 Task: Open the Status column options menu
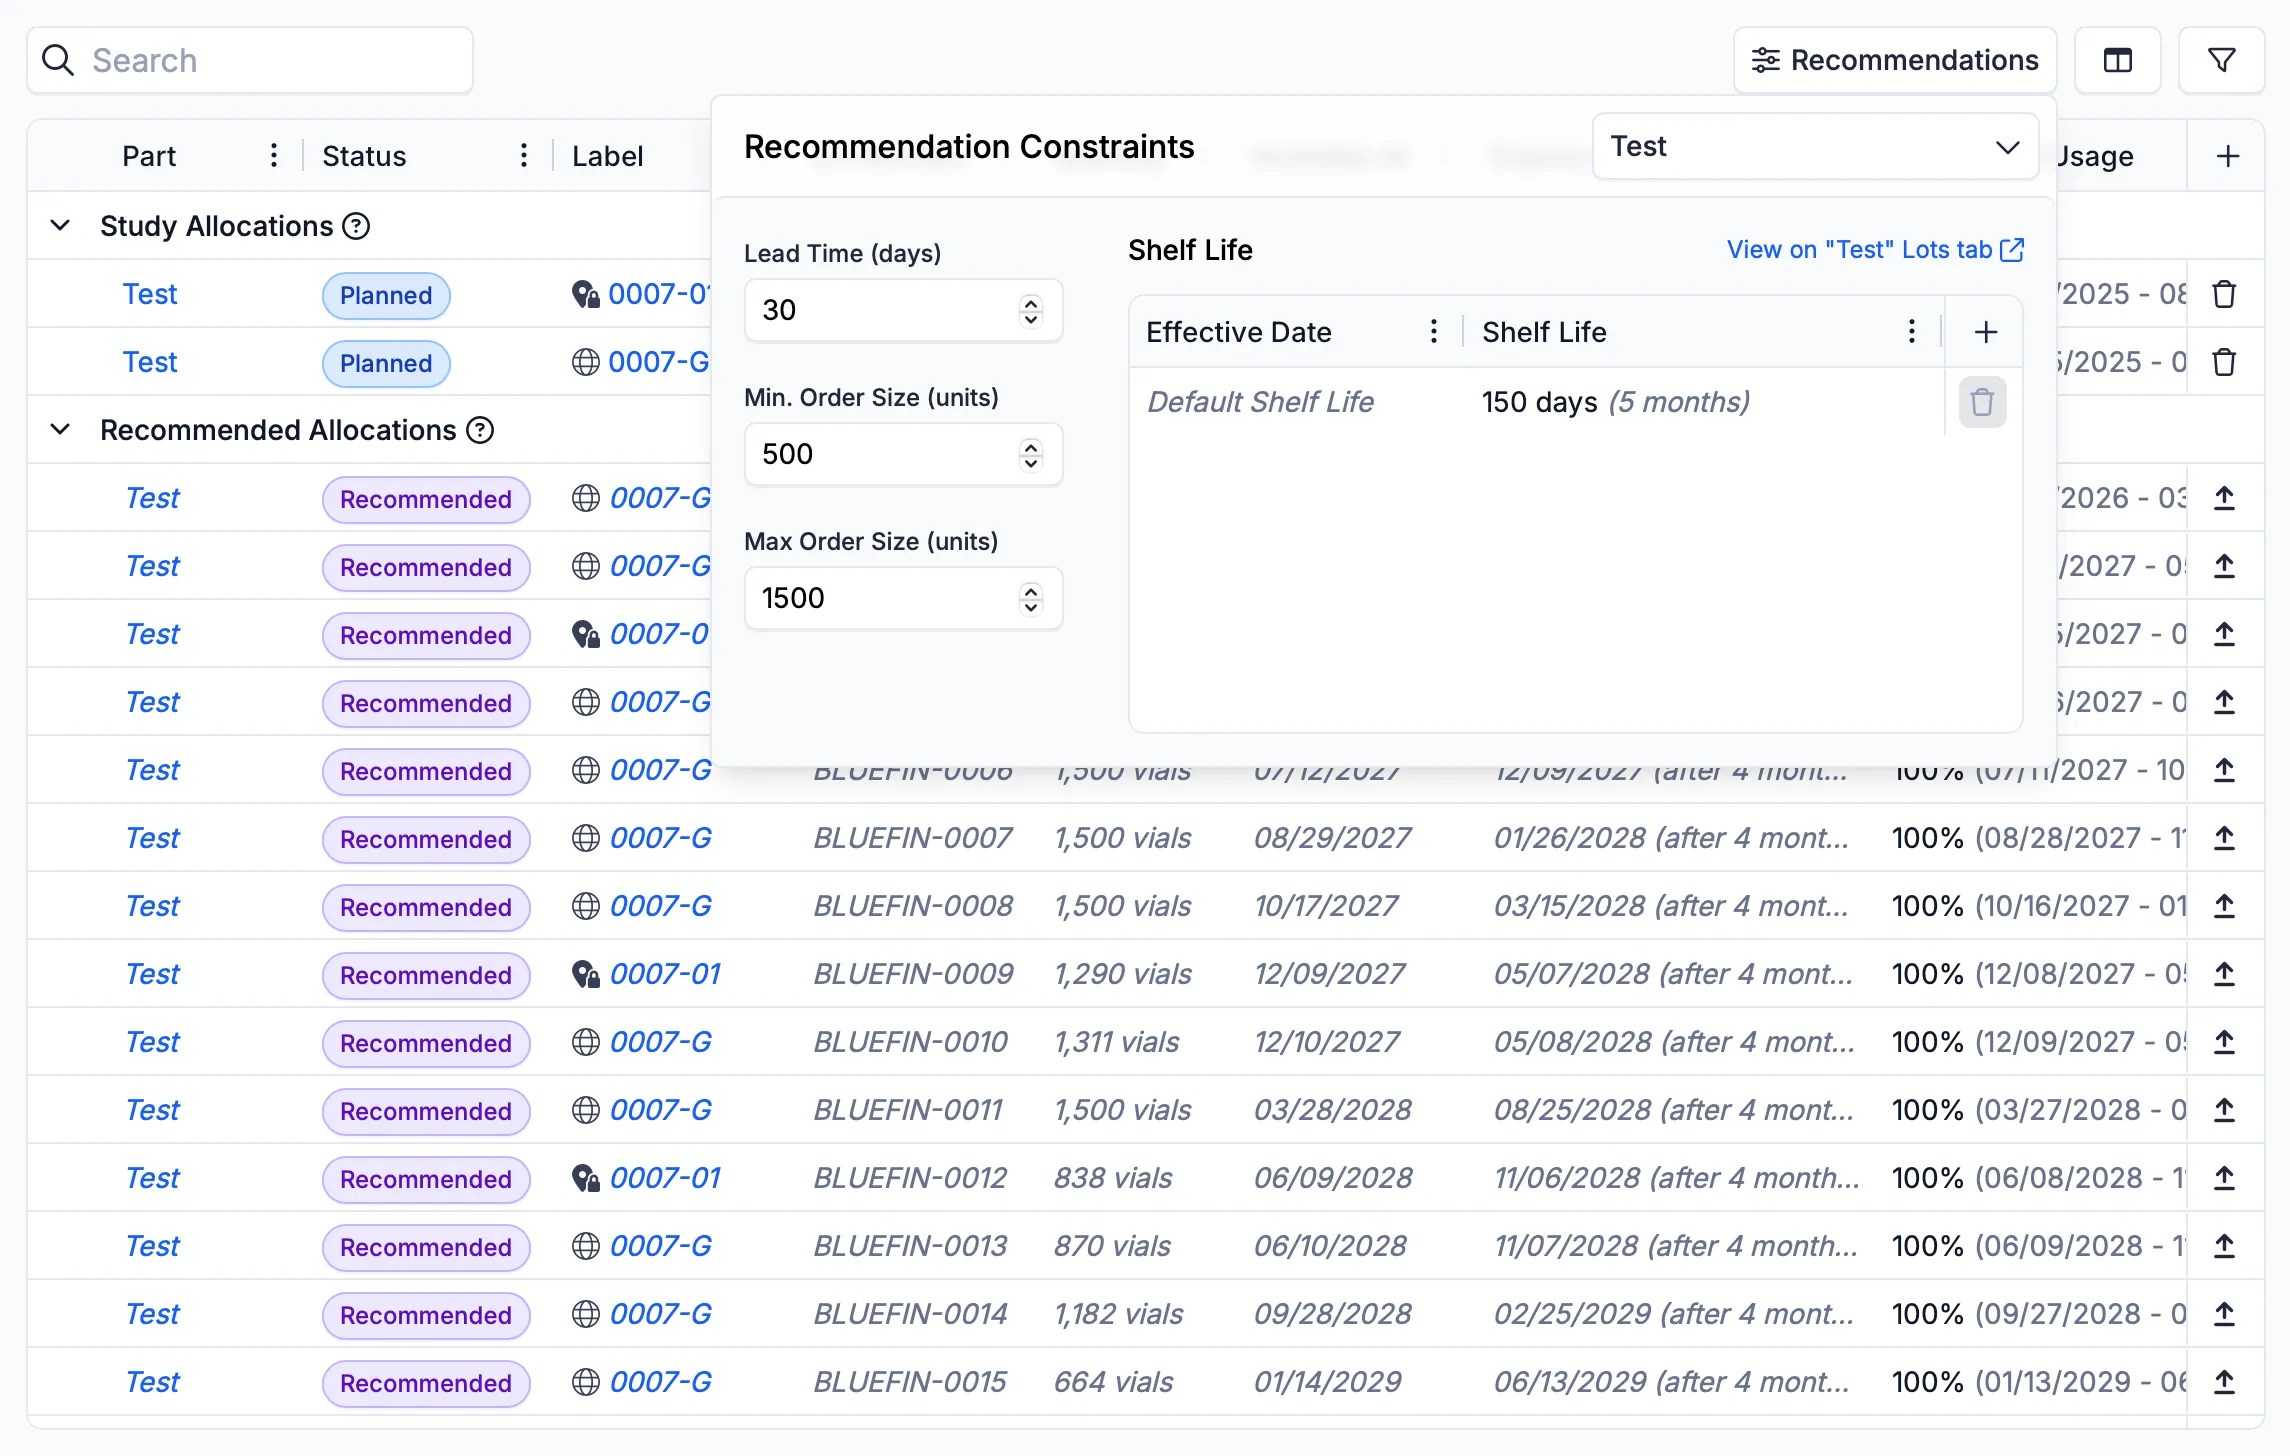523,156
